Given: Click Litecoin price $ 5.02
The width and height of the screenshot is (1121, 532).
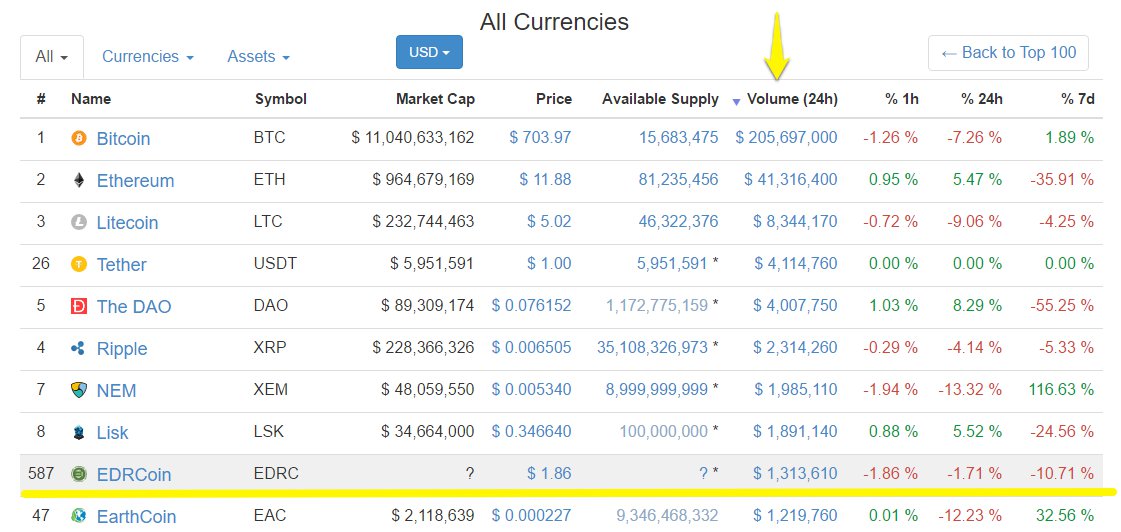Looking at the screenshot, I should (x=550, y=222).
